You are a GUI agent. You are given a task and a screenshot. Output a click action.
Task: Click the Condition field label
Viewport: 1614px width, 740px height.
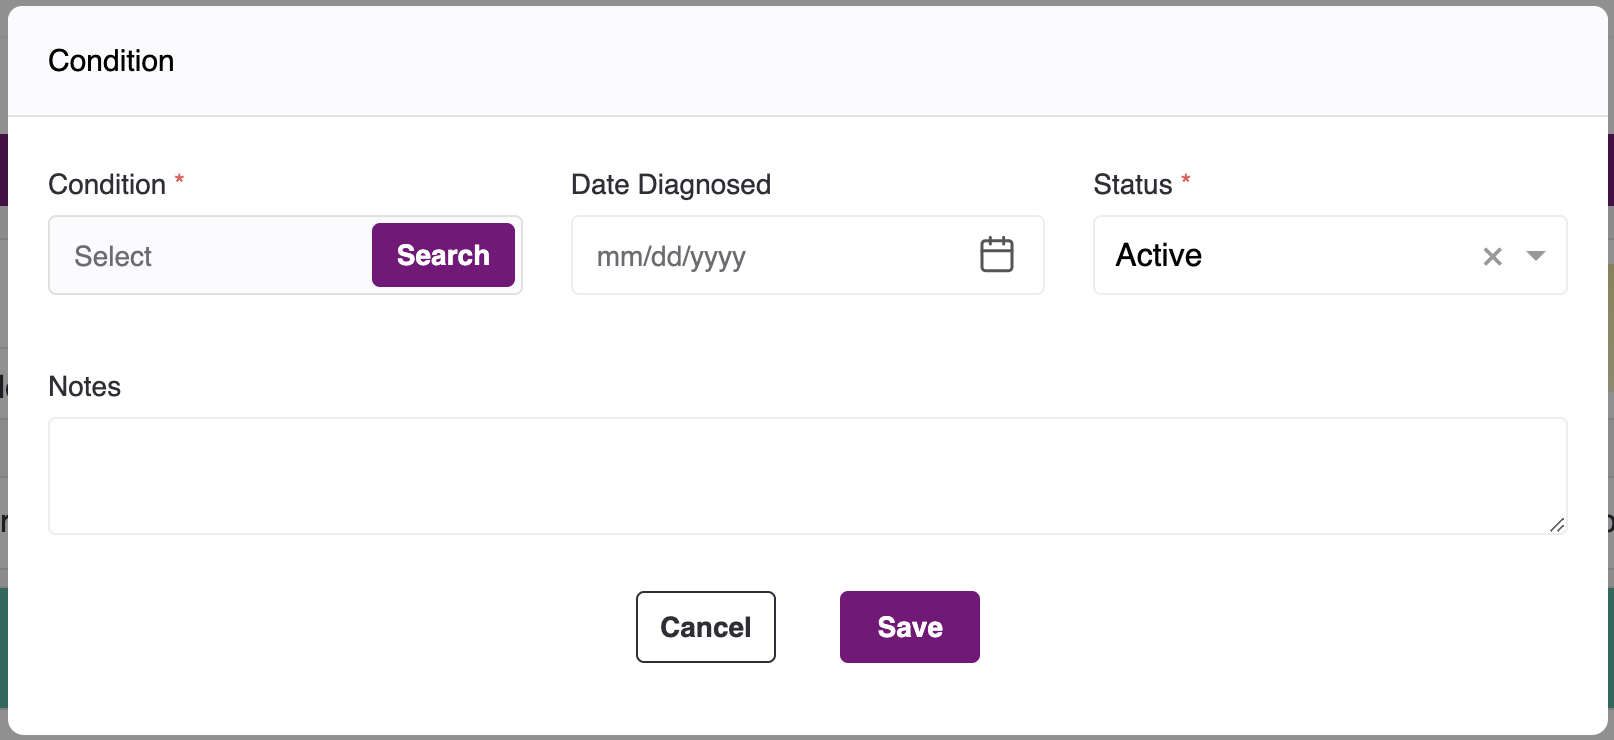pyautogui.click(x=107, y=185)
